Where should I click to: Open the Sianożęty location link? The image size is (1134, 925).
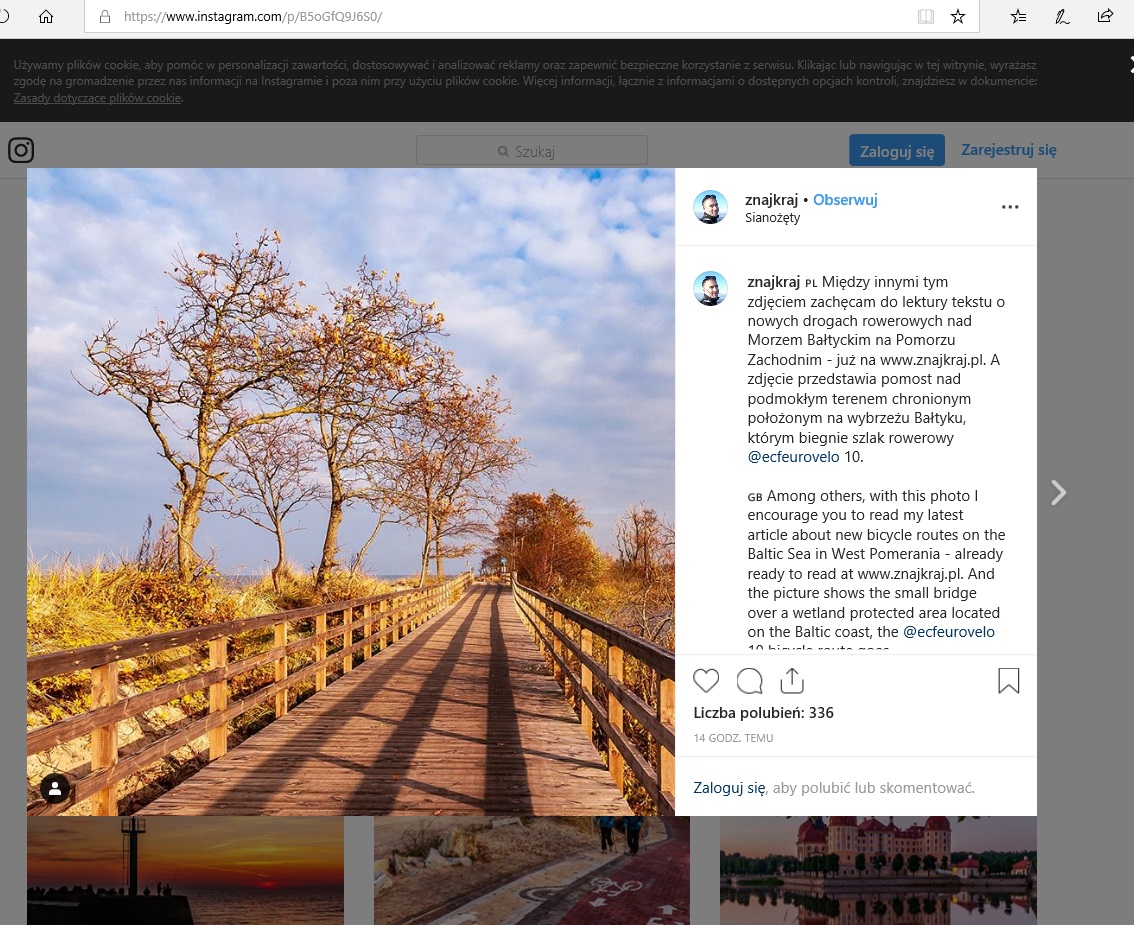[x=772, y=218]
